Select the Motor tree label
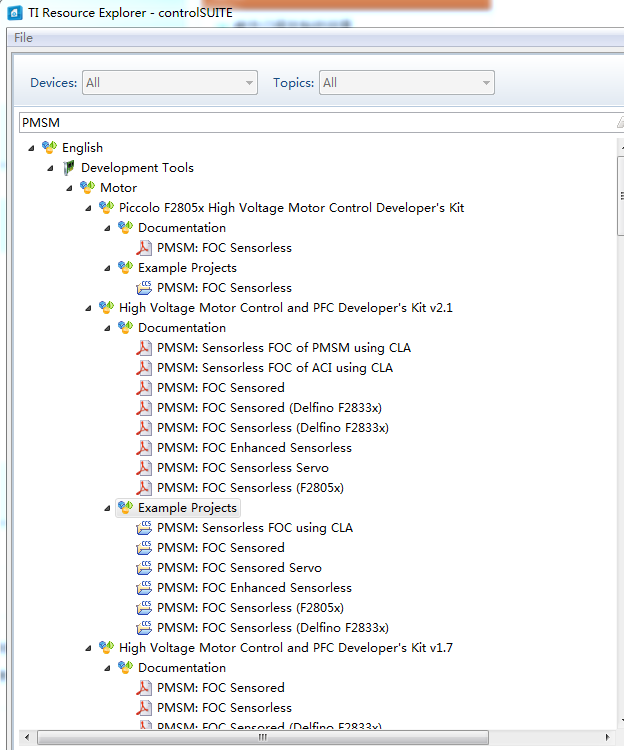Screen dimensions: 624x750 pyautogui.click(x=119, y=188)
